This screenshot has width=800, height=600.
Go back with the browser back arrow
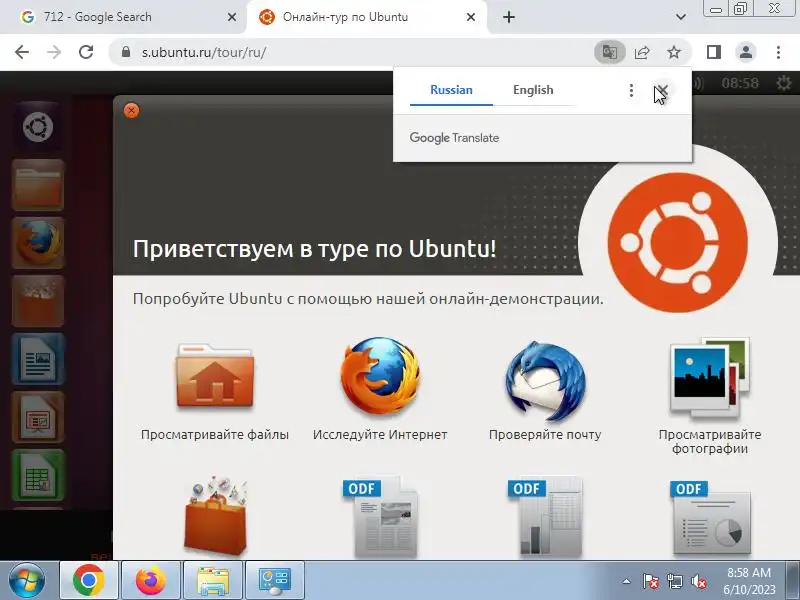point(22,52)
